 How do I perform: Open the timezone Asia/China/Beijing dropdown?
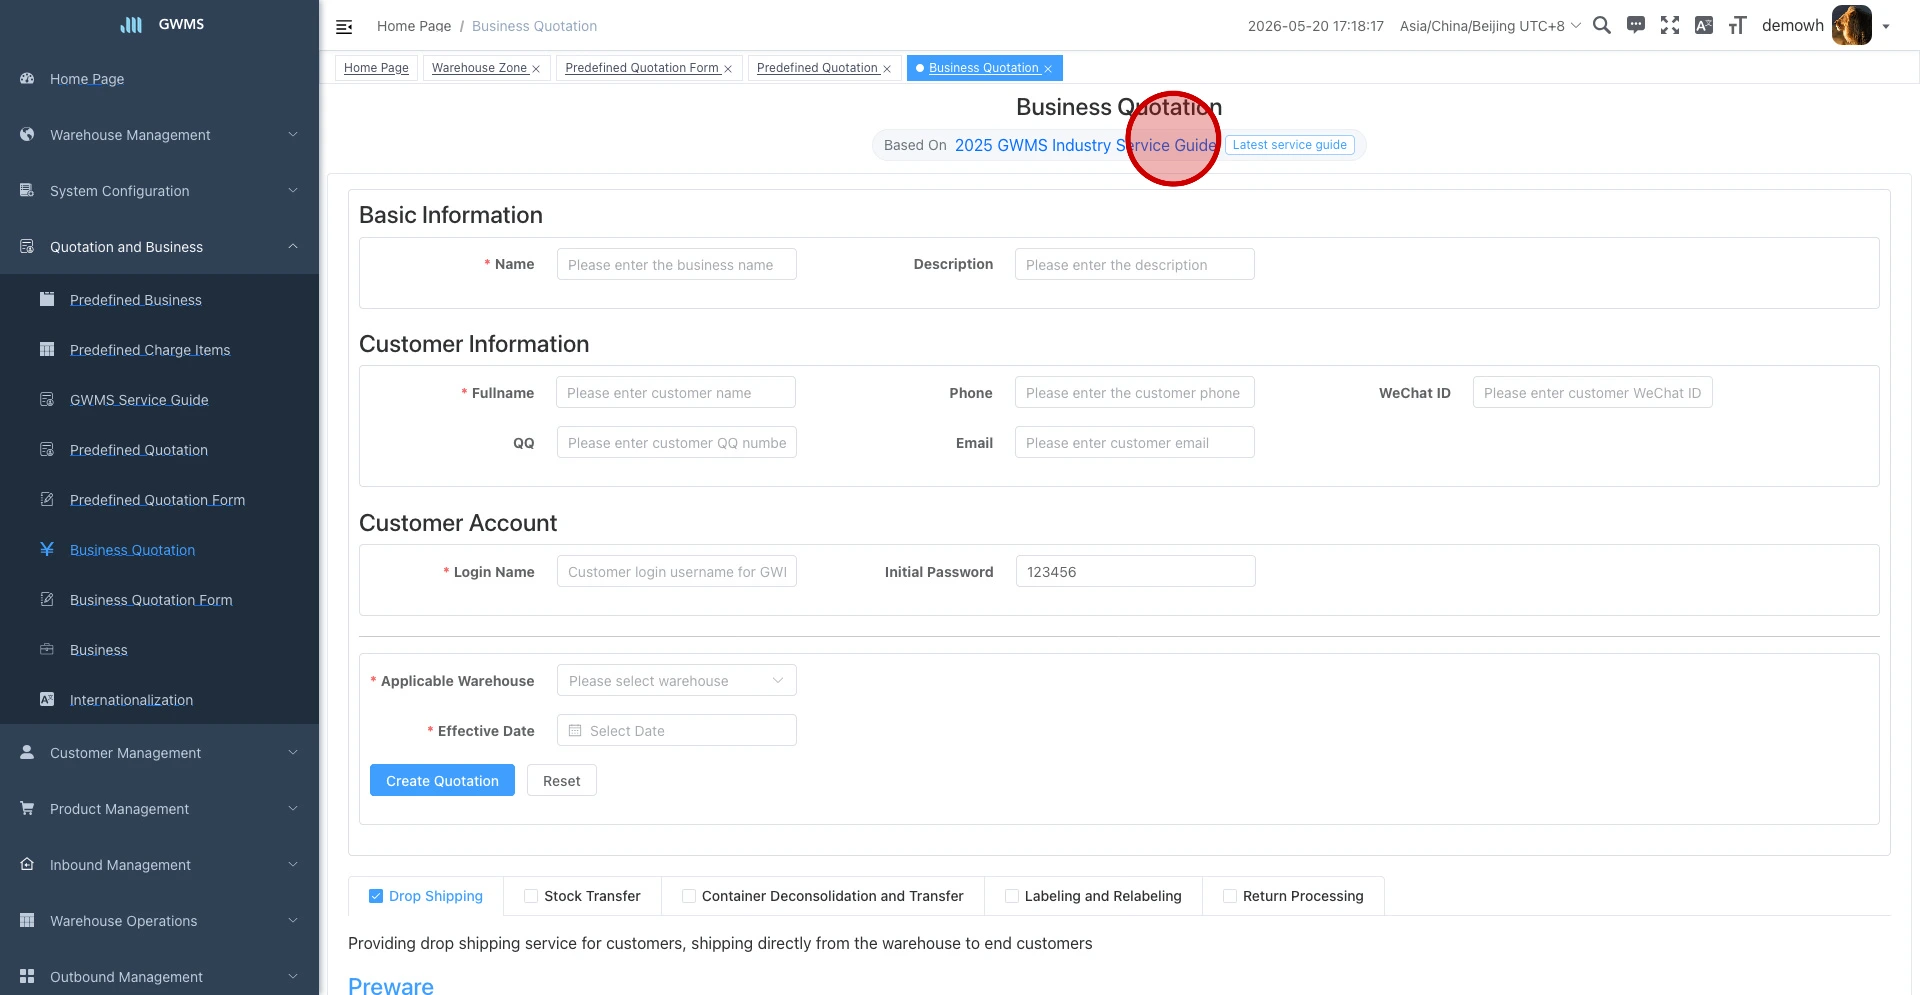[x=1490, y=26]
